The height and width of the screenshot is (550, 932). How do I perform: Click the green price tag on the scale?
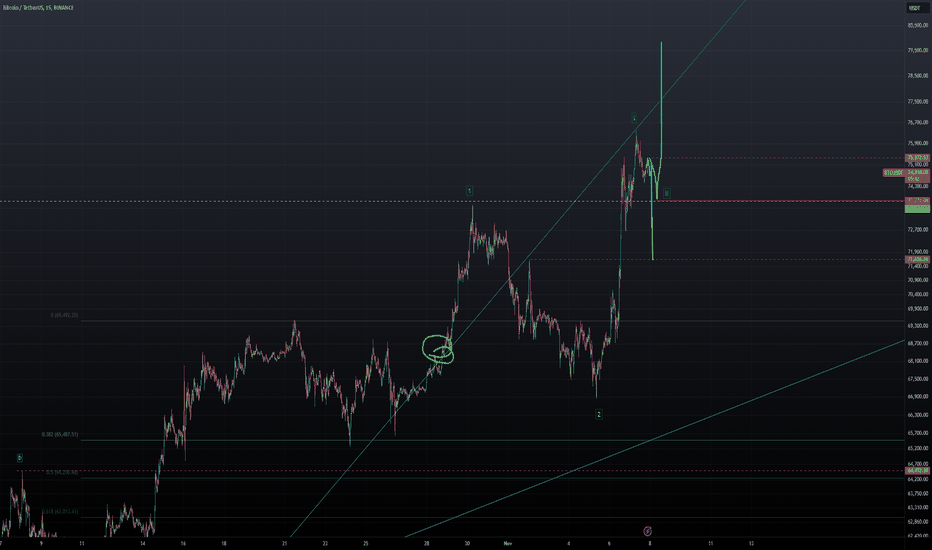coord(918,209)
